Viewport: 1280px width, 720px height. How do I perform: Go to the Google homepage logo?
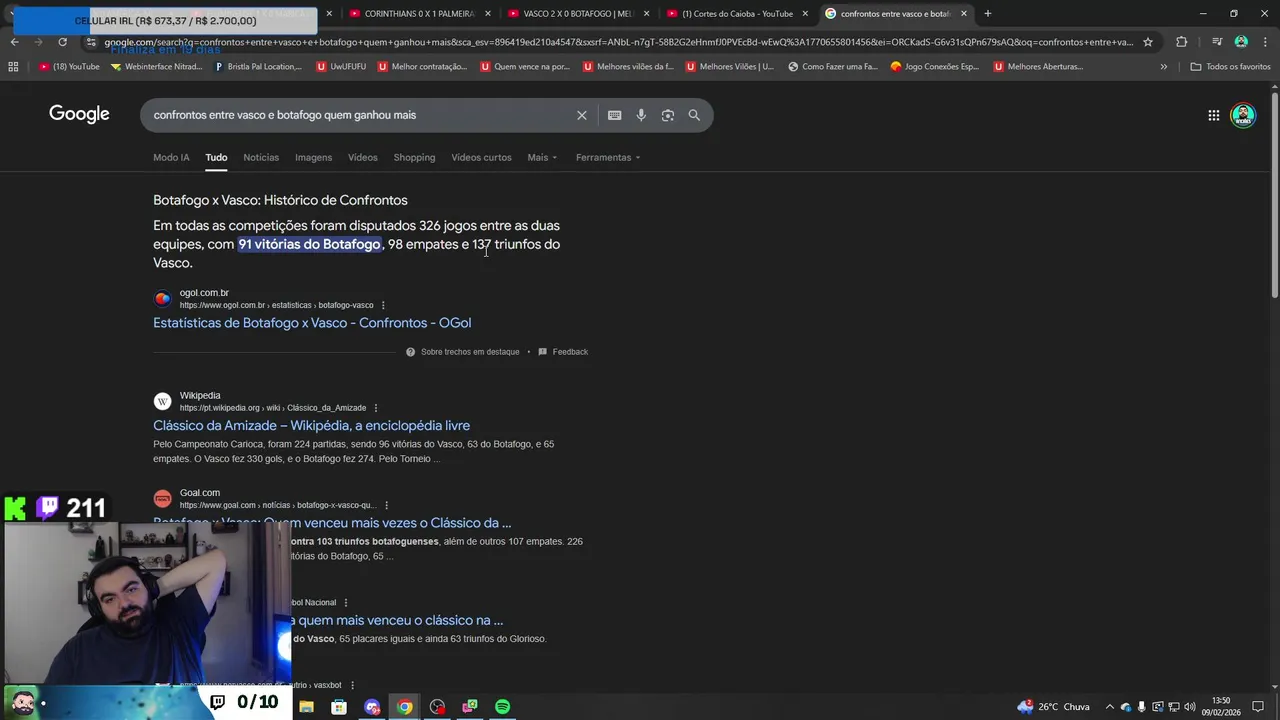click(79, 114)
